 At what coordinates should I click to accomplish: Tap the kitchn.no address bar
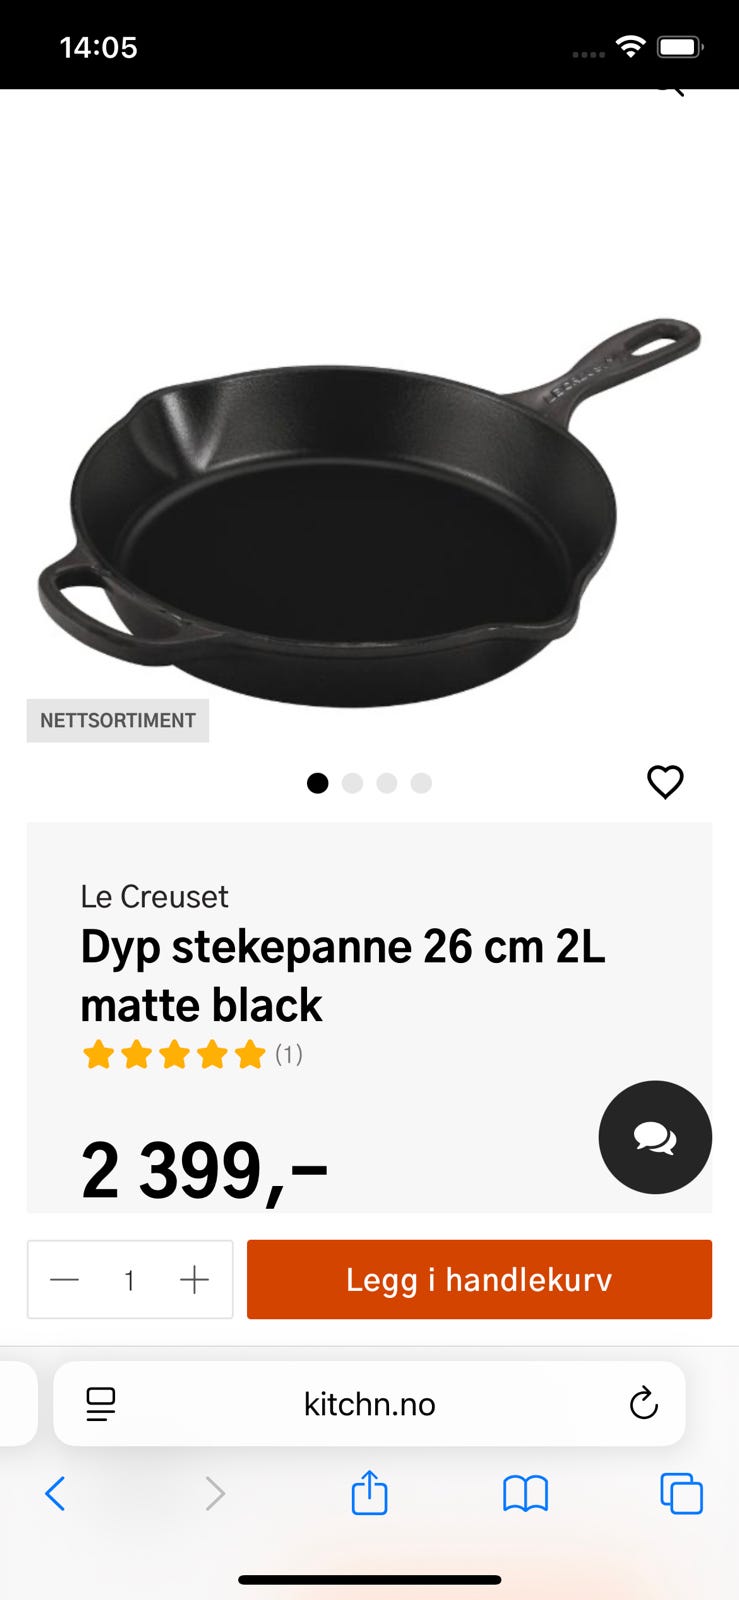[369, 1404]
